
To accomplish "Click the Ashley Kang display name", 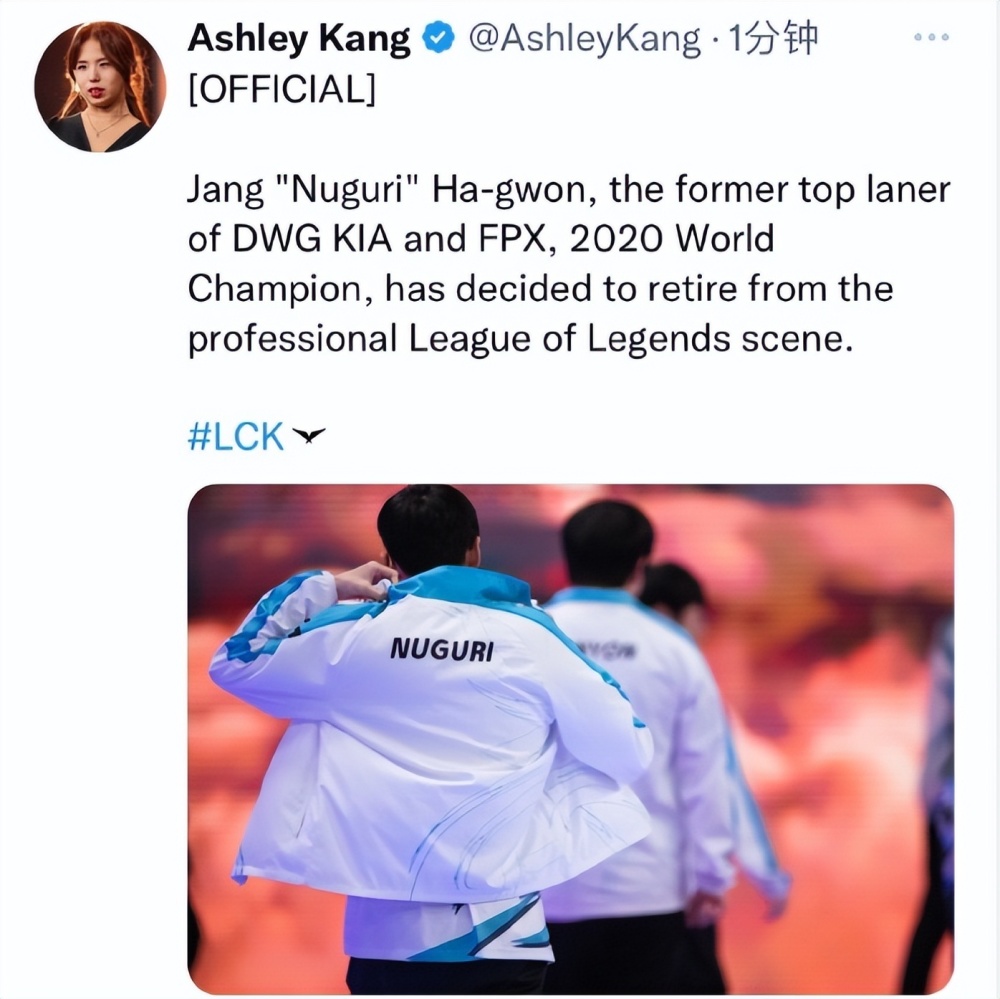I will point(298,38).
